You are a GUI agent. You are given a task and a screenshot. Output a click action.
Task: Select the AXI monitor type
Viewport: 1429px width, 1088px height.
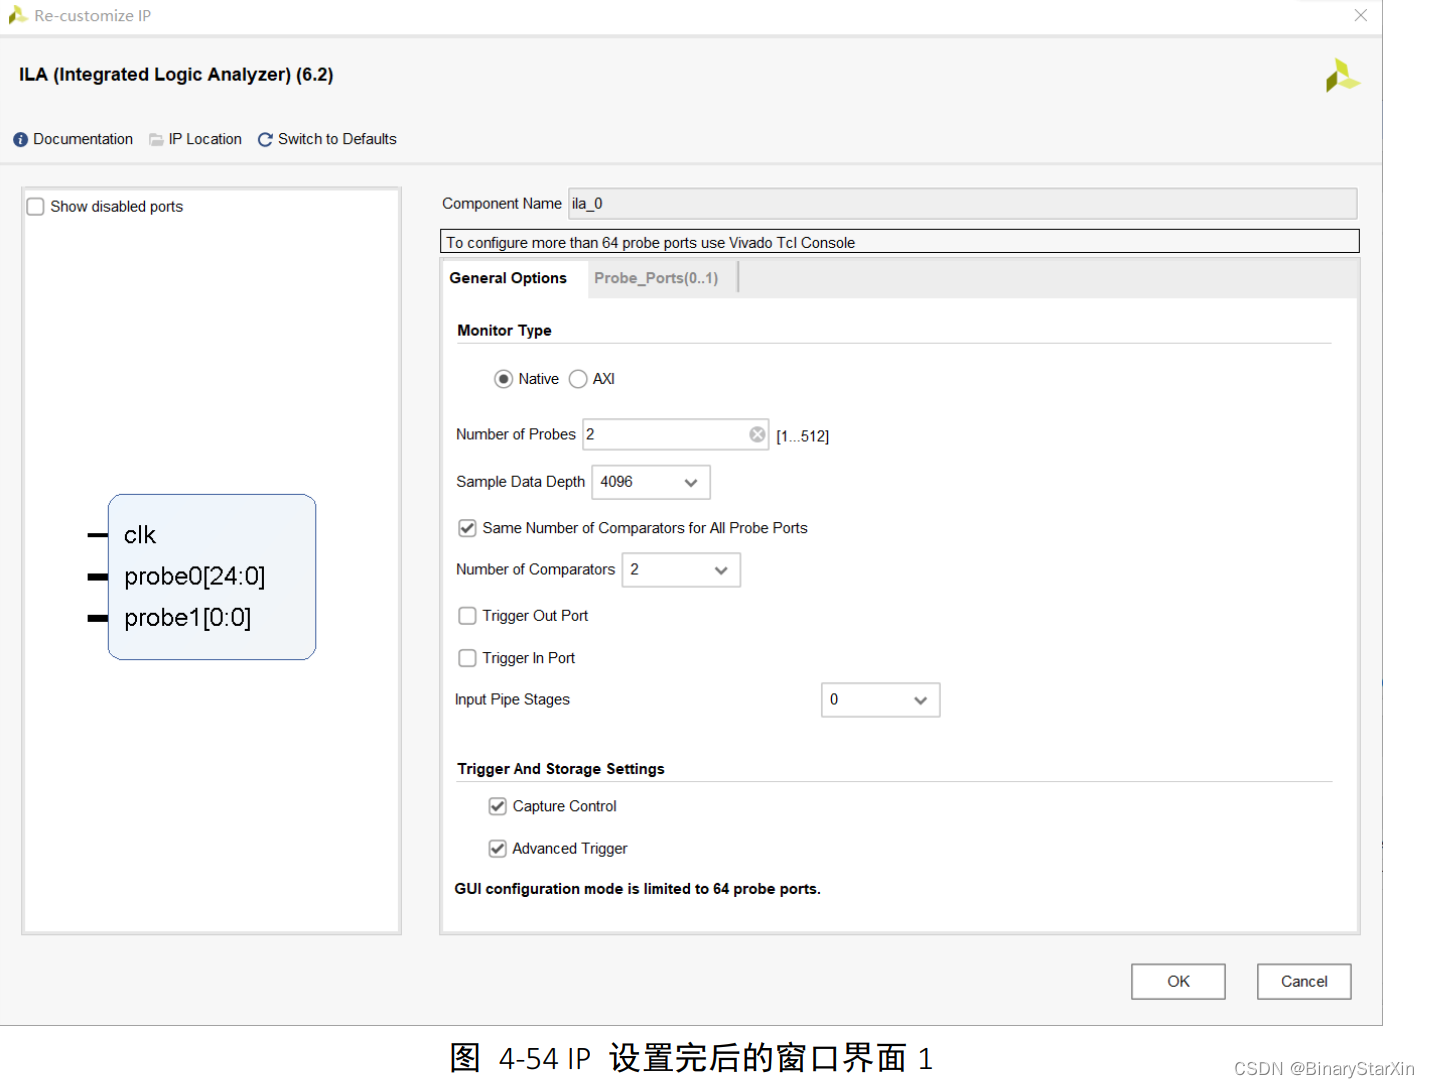click(x=578, y=379)
